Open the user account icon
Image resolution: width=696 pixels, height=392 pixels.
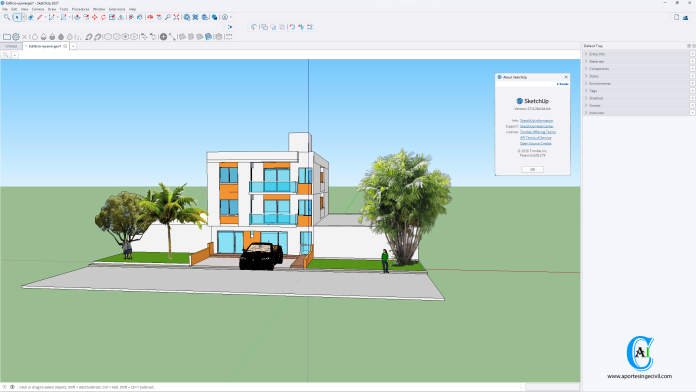[x=225, y=17]
